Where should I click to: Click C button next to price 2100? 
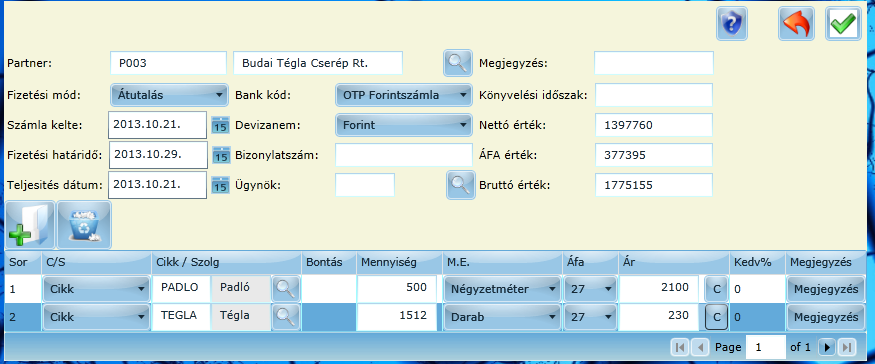click(716, 289)
